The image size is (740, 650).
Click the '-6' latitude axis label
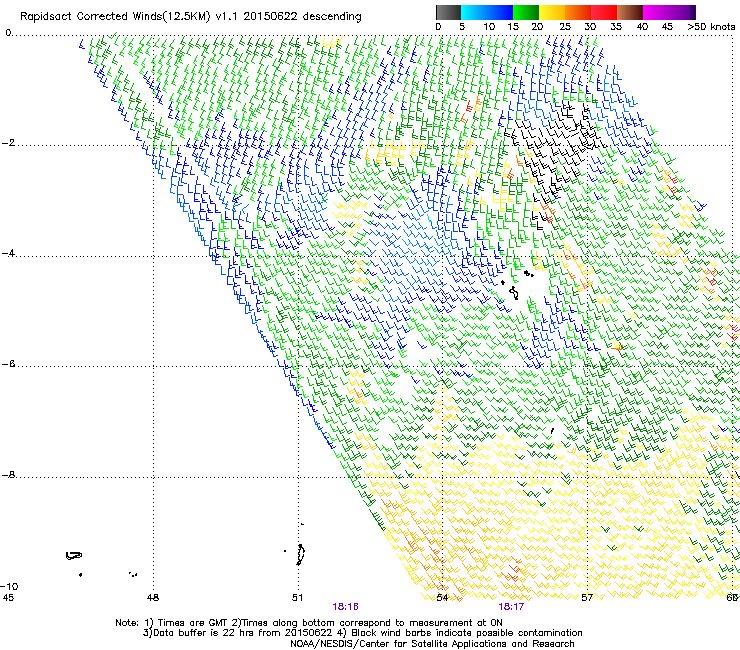(8, 364)
